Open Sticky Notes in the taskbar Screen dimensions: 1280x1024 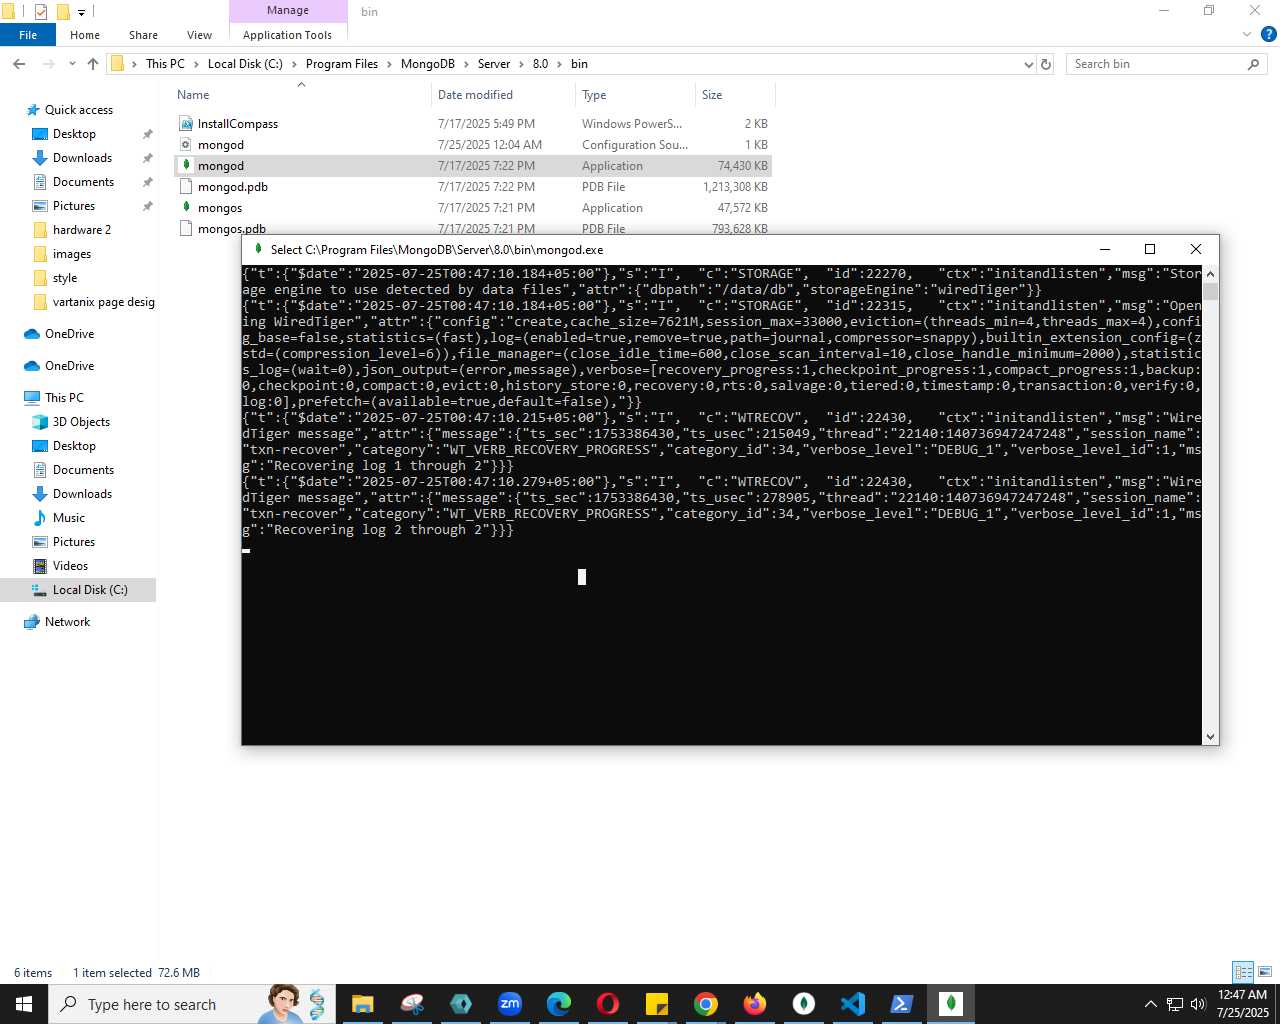pos(657,1004)
